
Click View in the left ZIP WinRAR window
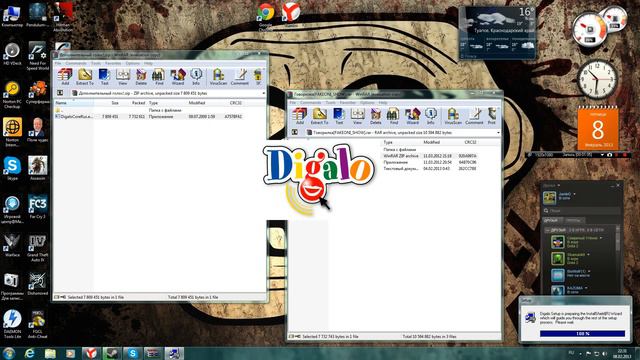122,77
